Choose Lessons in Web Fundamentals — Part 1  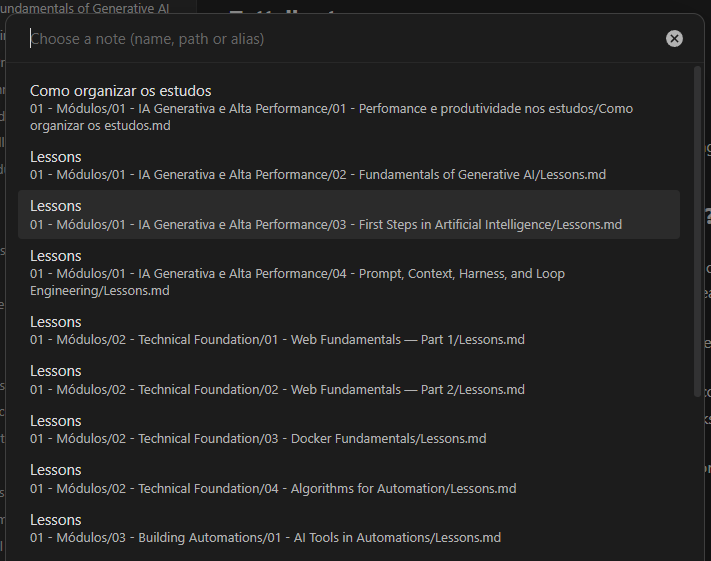tap(349, 331)
